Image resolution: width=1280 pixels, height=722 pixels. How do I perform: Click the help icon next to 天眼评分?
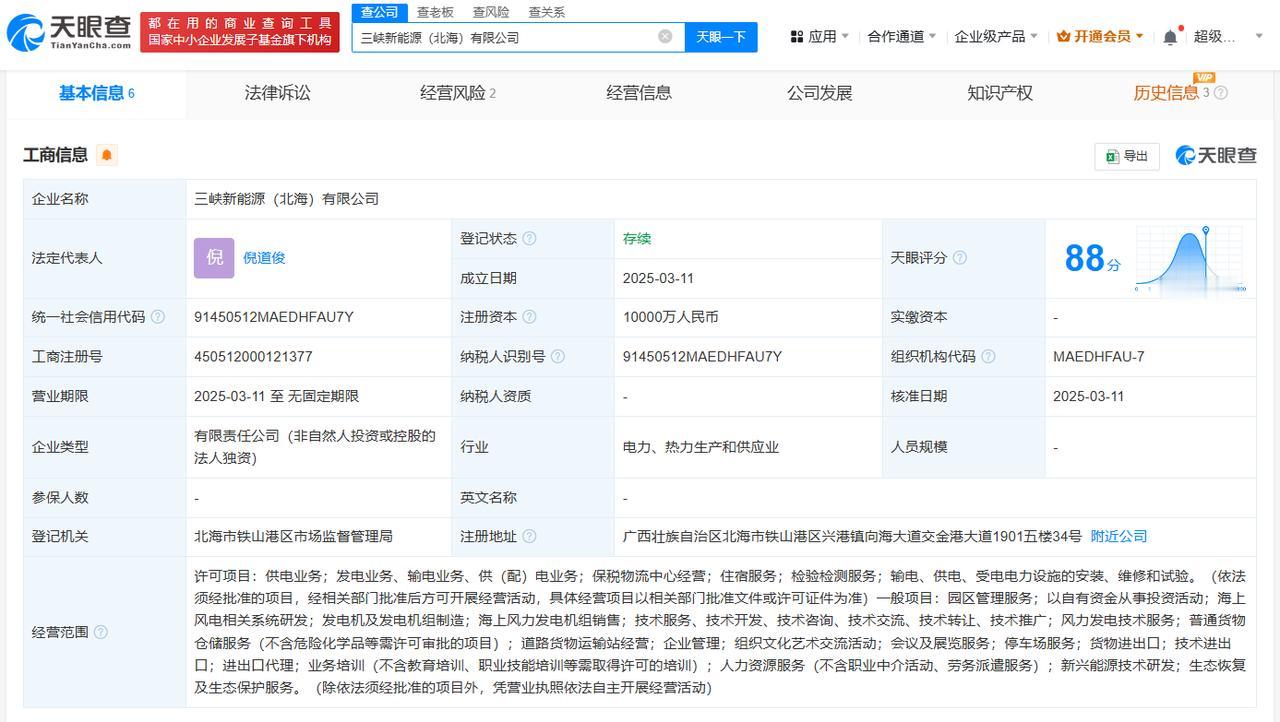[959, 258]
